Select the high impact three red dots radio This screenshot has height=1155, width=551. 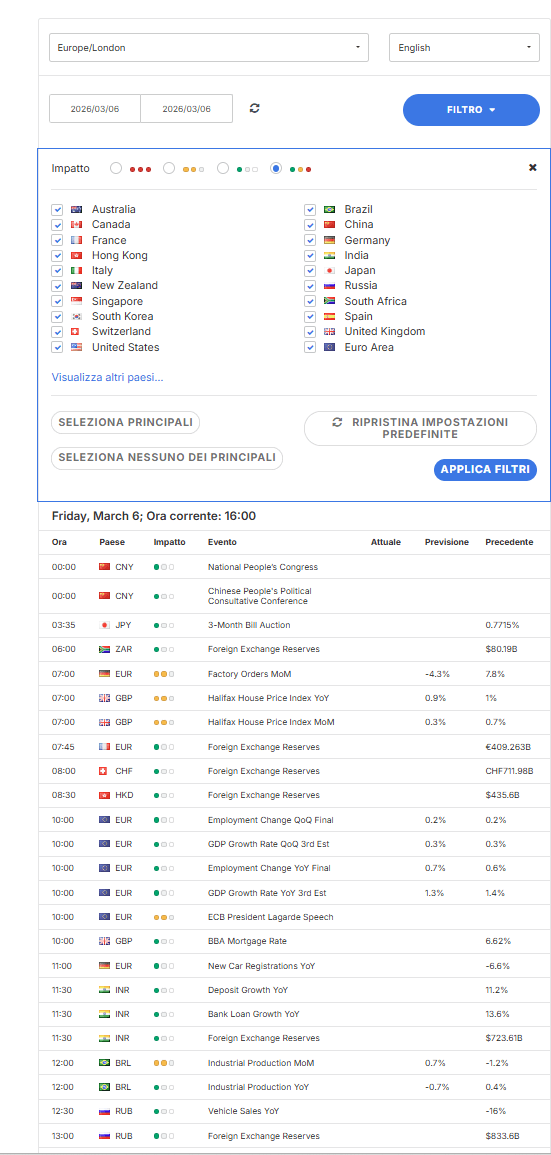click(116, 168)
